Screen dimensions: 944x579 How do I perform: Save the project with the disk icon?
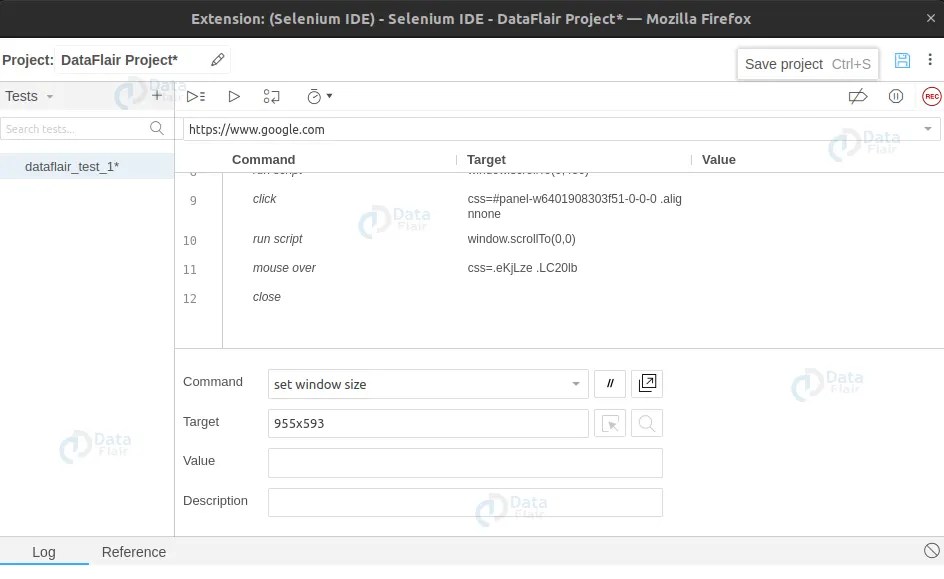[902, 61]
